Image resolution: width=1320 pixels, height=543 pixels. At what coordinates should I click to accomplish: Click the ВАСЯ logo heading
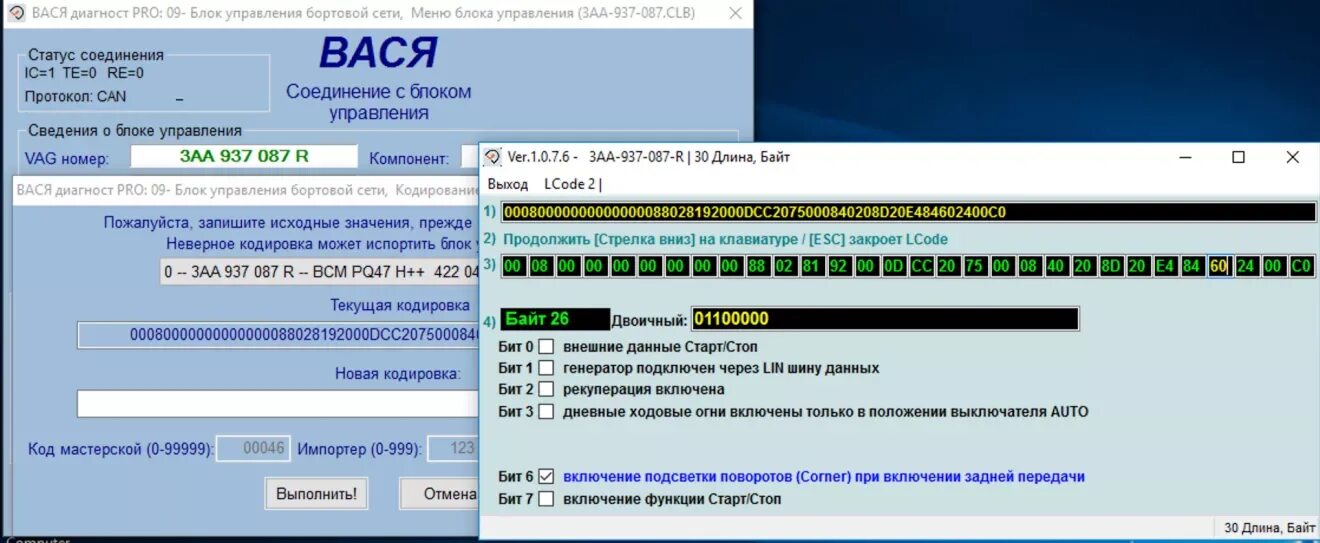[x=378, y=54]
